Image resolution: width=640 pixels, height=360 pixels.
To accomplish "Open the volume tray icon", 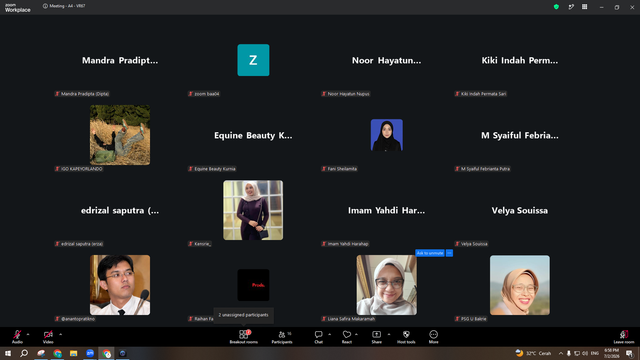I will tap(585, 353).
